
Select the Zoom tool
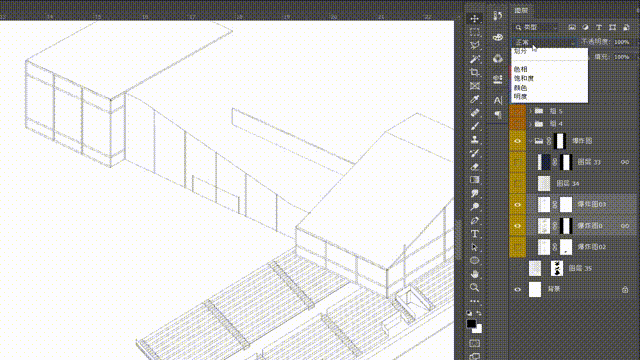pos(474,287)
